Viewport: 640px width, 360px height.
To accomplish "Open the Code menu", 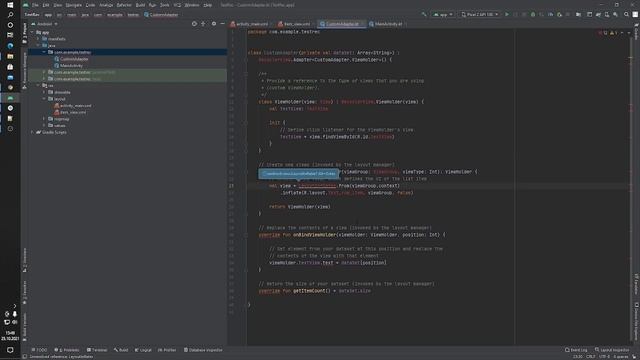I will coord(90,5).
